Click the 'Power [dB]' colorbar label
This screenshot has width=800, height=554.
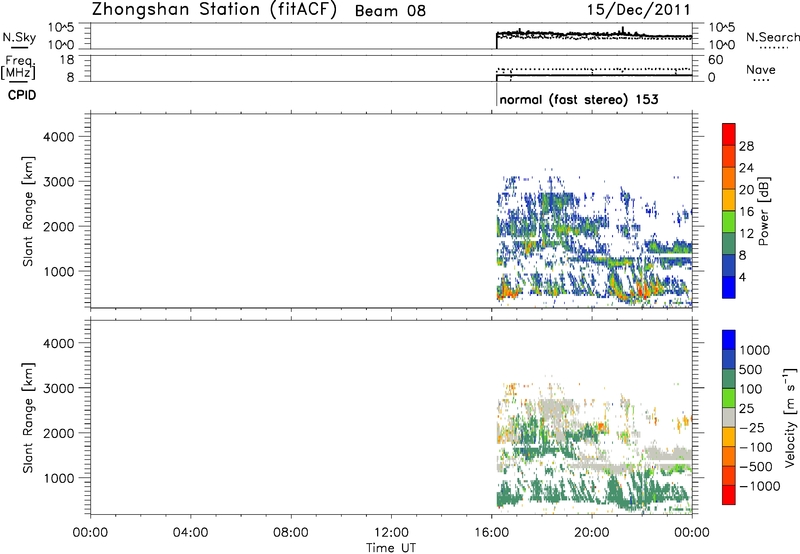point(764,211)
